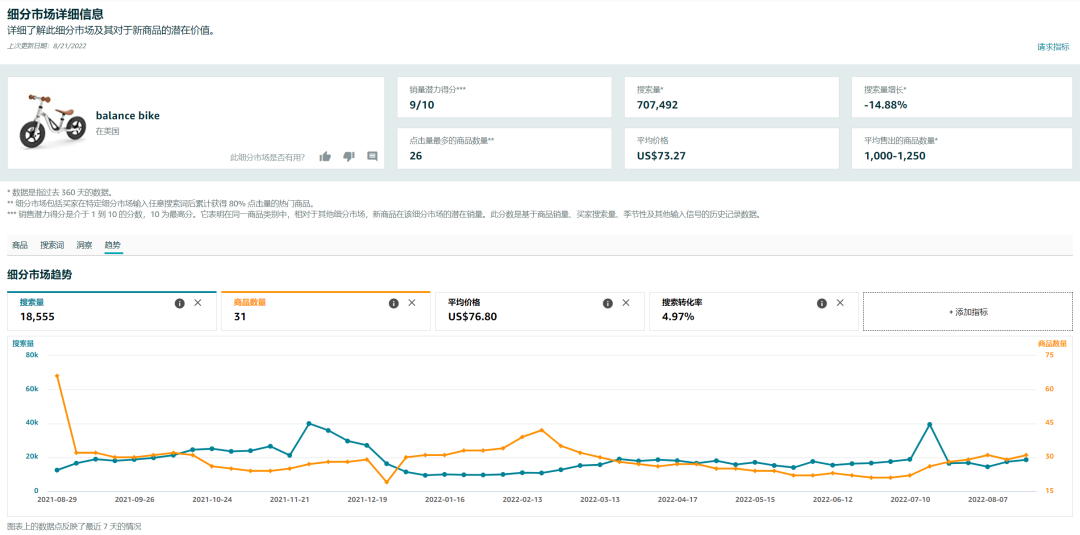Viewport: 1080px width, 535px height.
Task: Show info for 搜索转化率 metric
Action: 822,303
